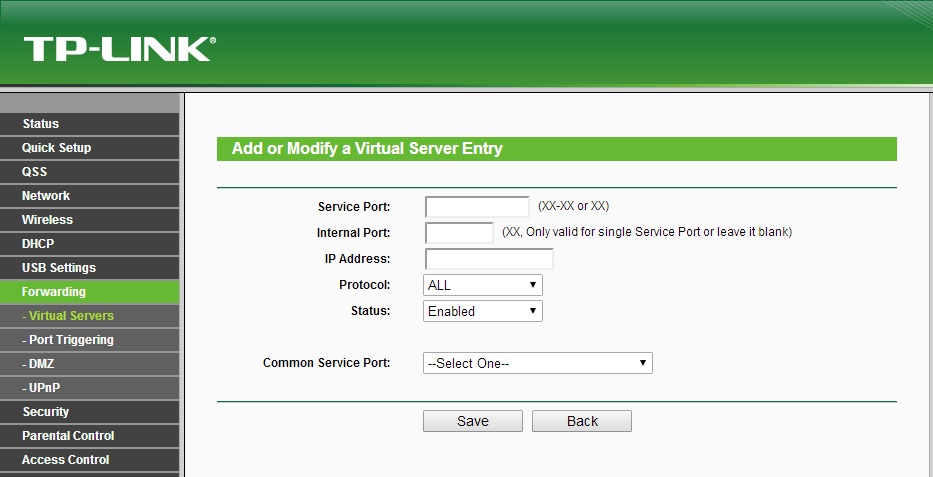Select Virtual Servers submenu item

tap(68, 316)
